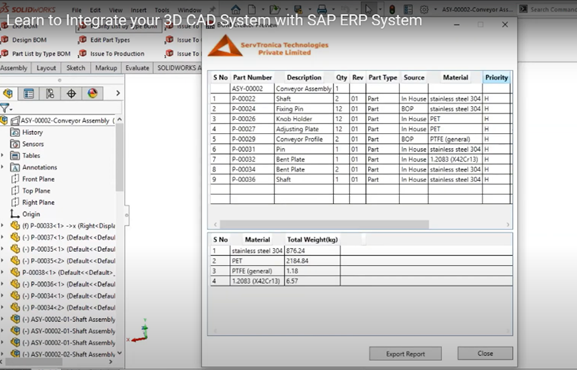
Task: Select the Origin icon in tree
Action: 15,214
